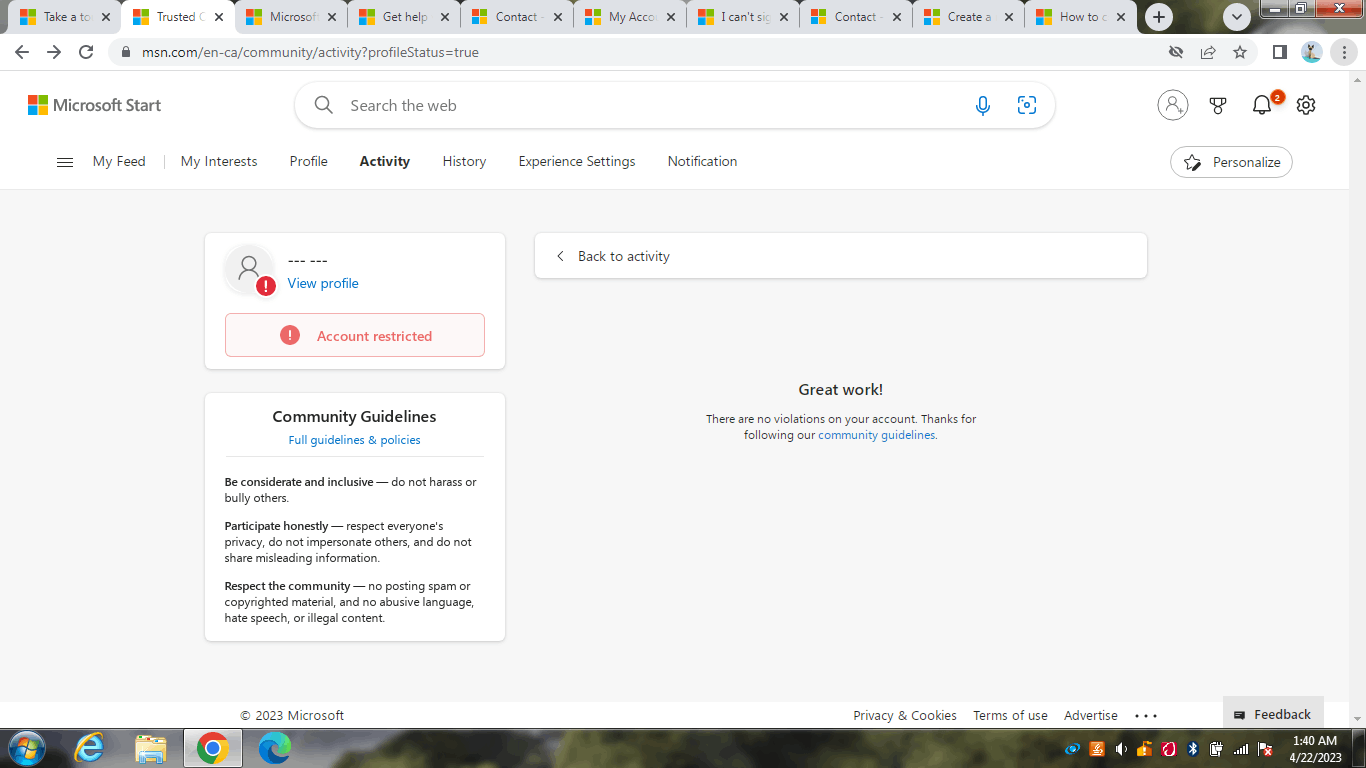1366x768 pixels.
Task: Click the profile avatar with warning badge
Action: tap(249, 270)
